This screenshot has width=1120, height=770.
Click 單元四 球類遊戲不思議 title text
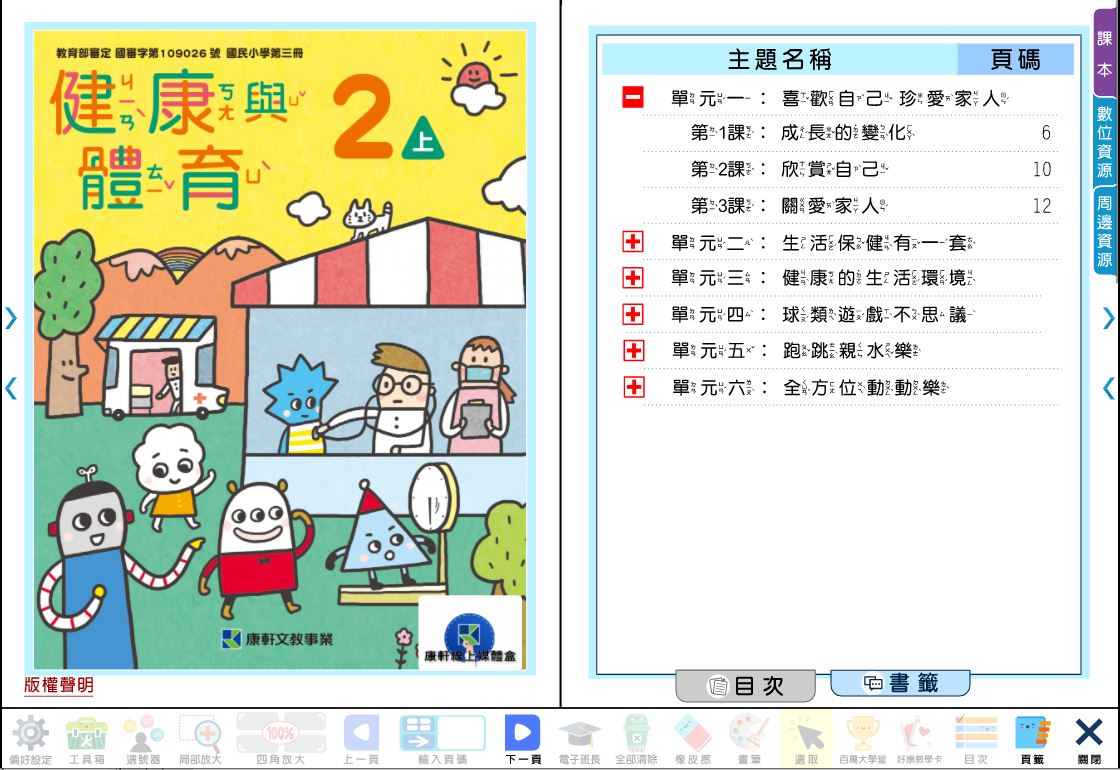click(823, 314)
